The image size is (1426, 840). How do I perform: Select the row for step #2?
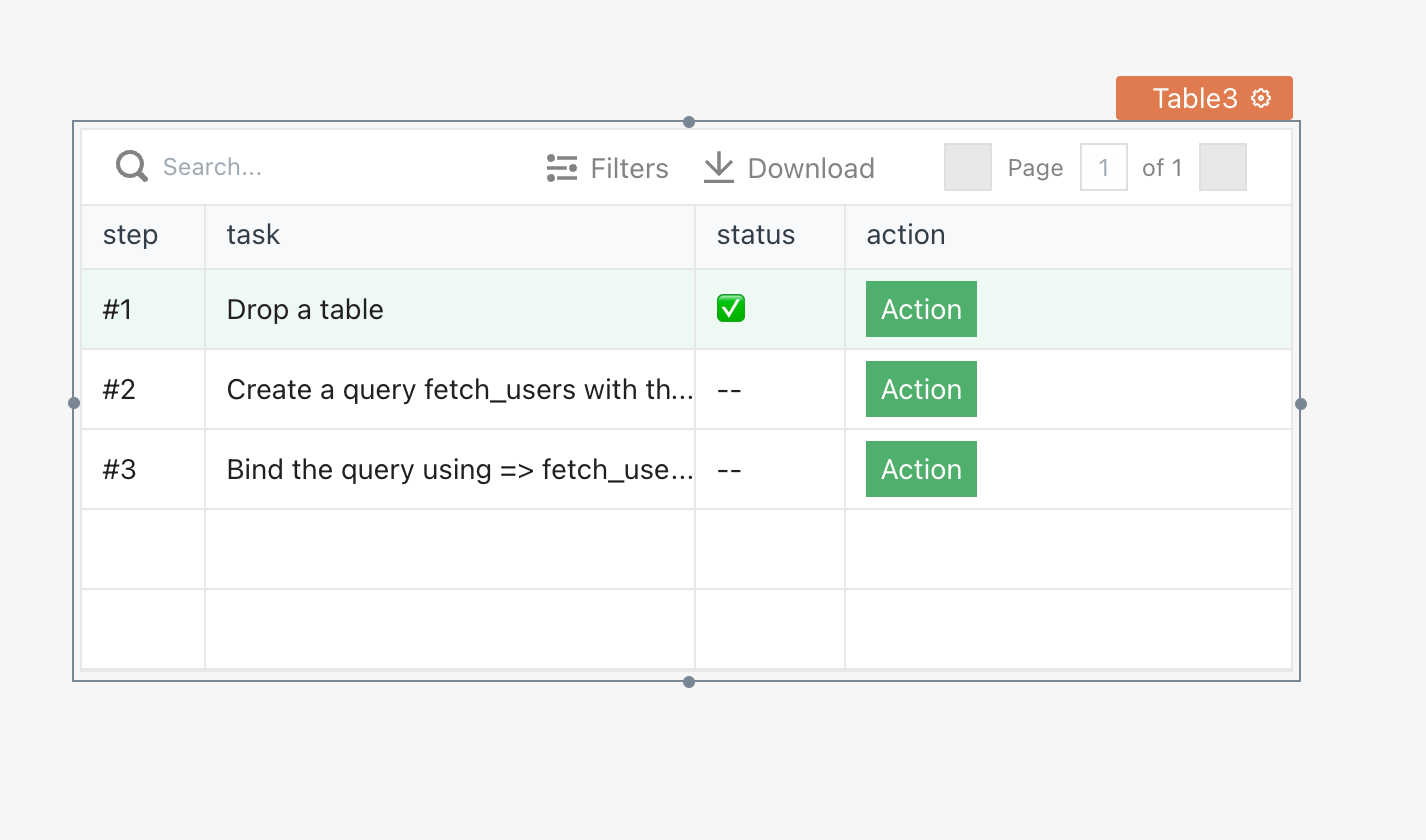400,389
